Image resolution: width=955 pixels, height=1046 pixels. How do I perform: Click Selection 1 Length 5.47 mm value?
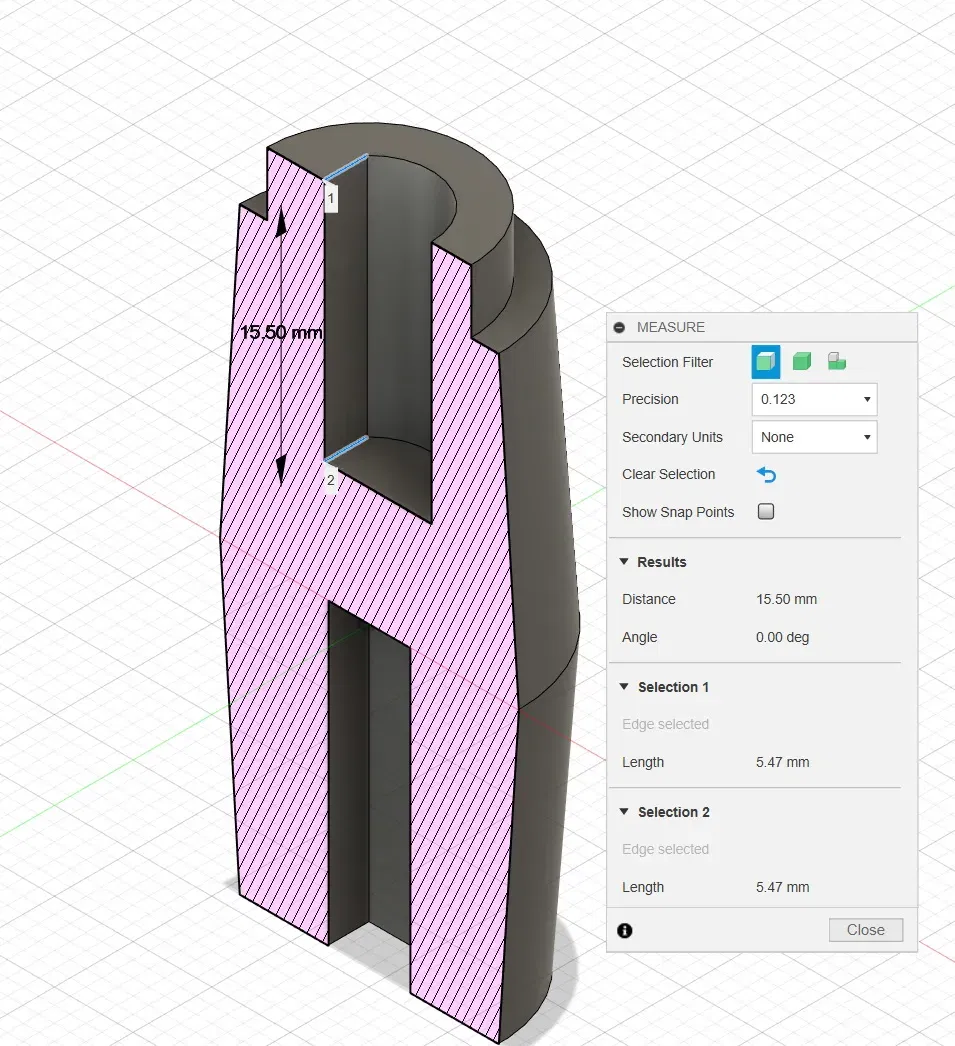coord(782,762)
